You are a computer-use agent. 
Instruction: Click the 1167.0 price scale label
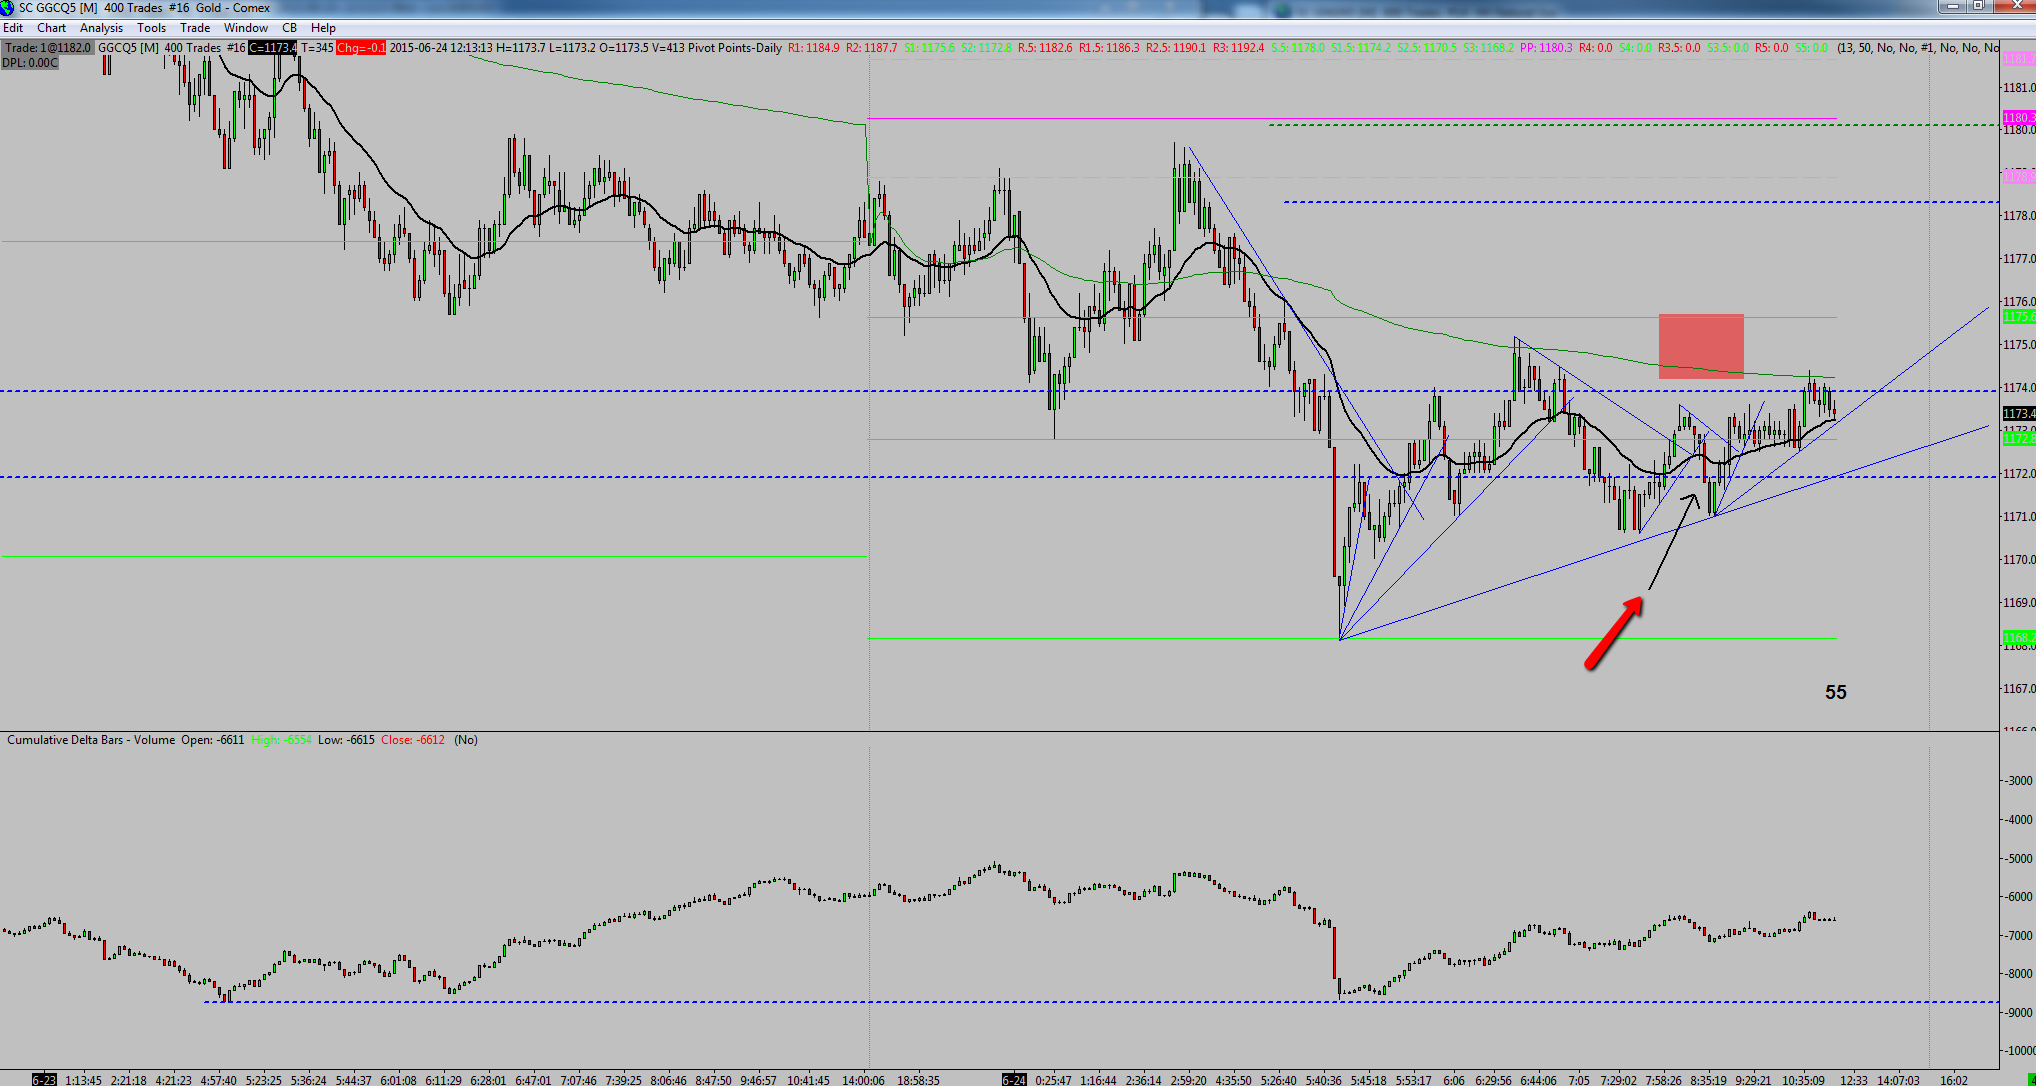(x=2019, y=689)
